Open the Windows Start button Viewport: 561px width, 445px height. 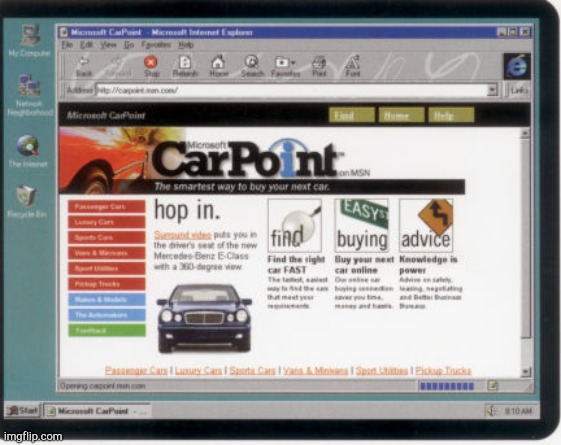(x=23, y=411)
